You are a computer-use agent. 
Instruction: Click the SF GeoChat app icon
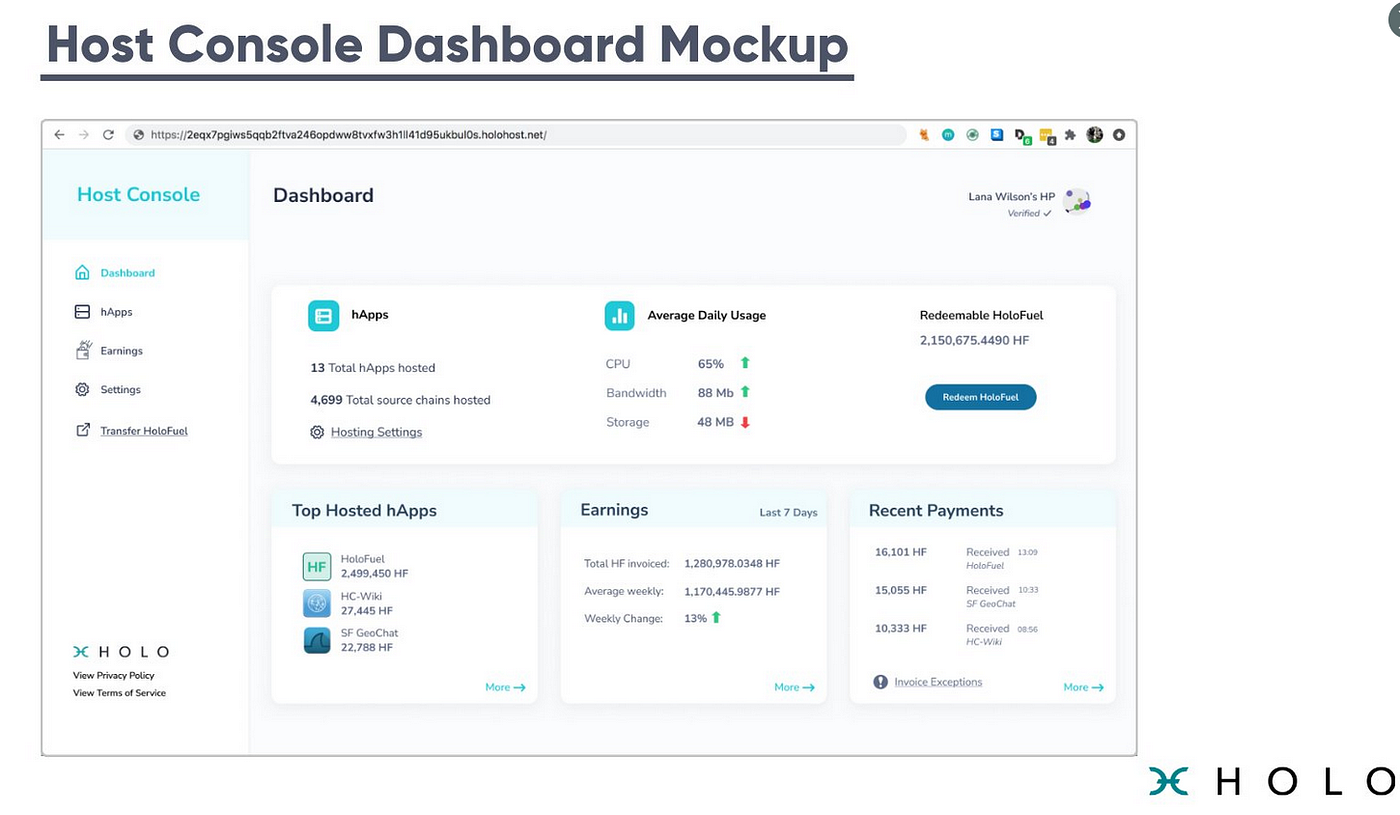click(x=317, y=640)
